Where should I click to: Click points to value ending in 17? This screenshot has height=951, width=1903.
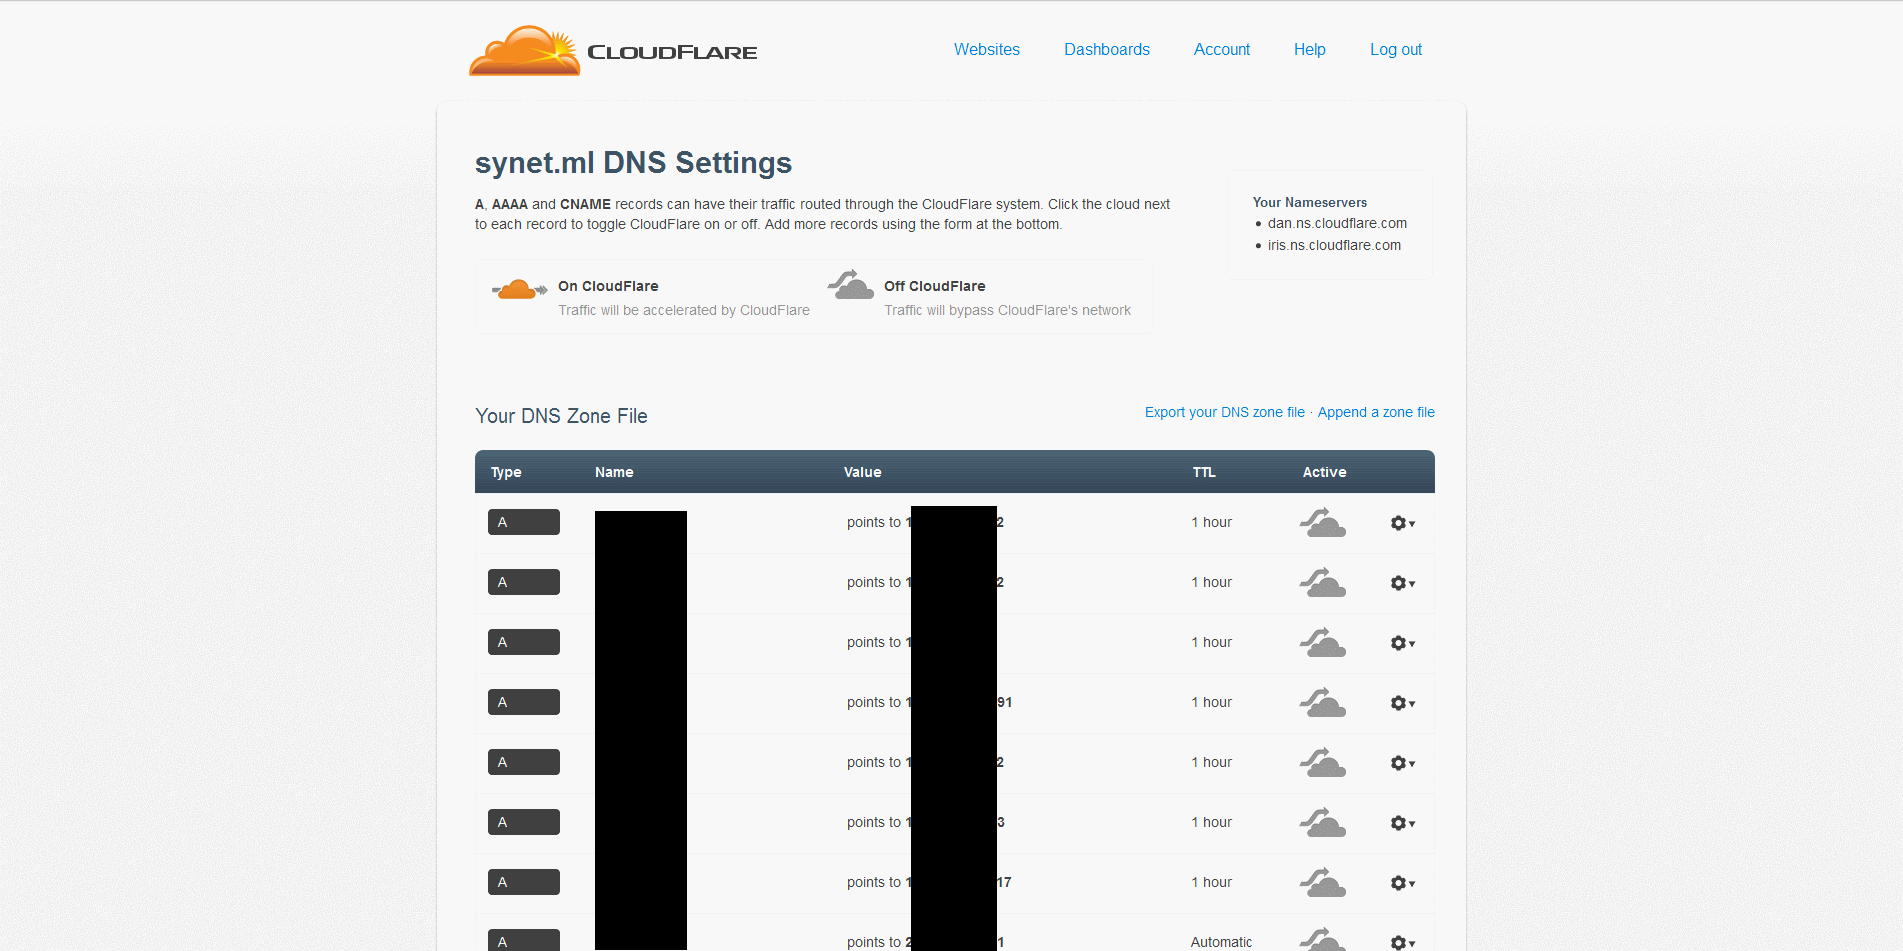(x=929, y=882)
